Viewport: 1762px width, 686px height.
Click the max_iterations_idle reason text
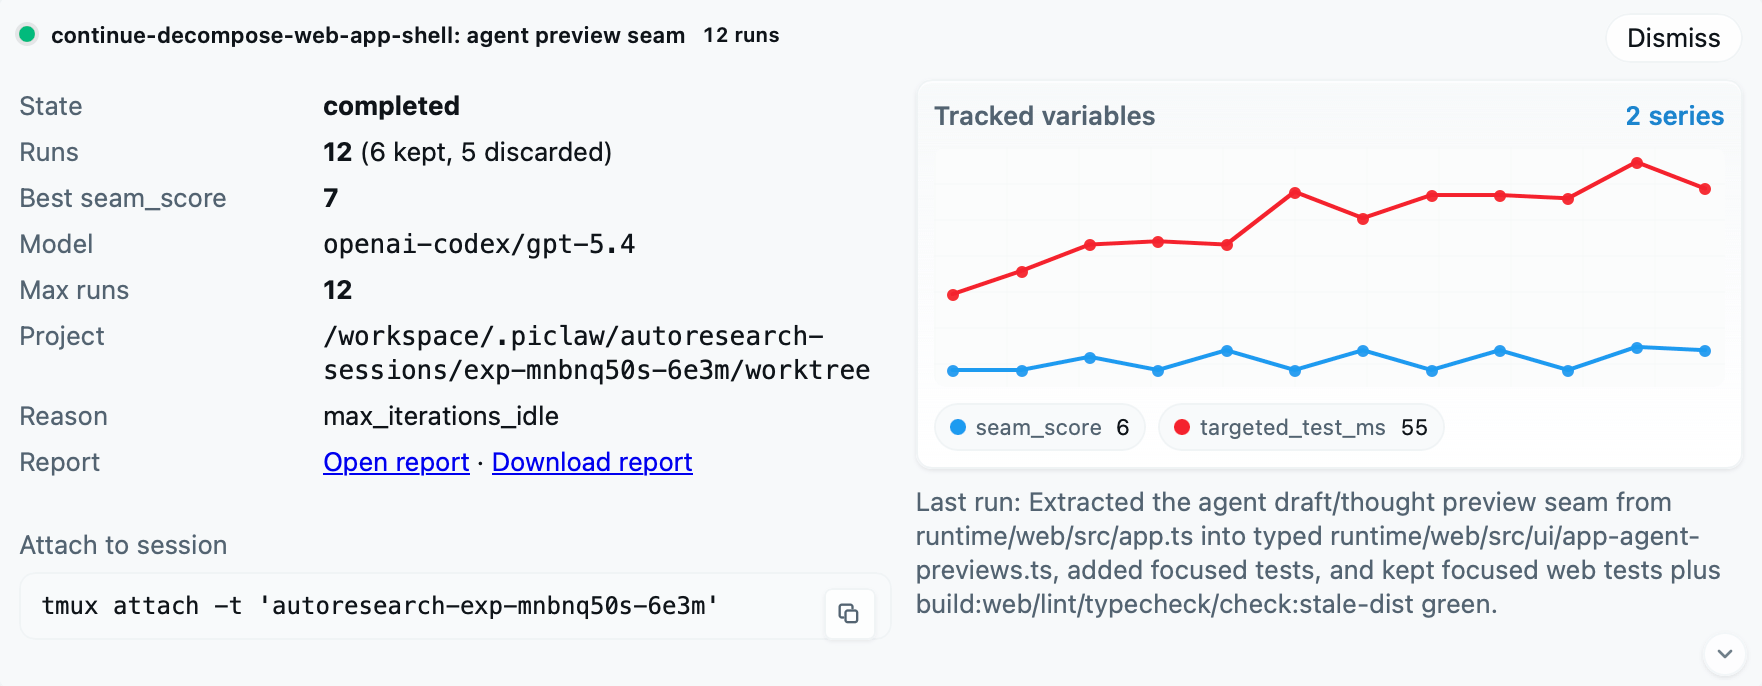coord(441,416)
